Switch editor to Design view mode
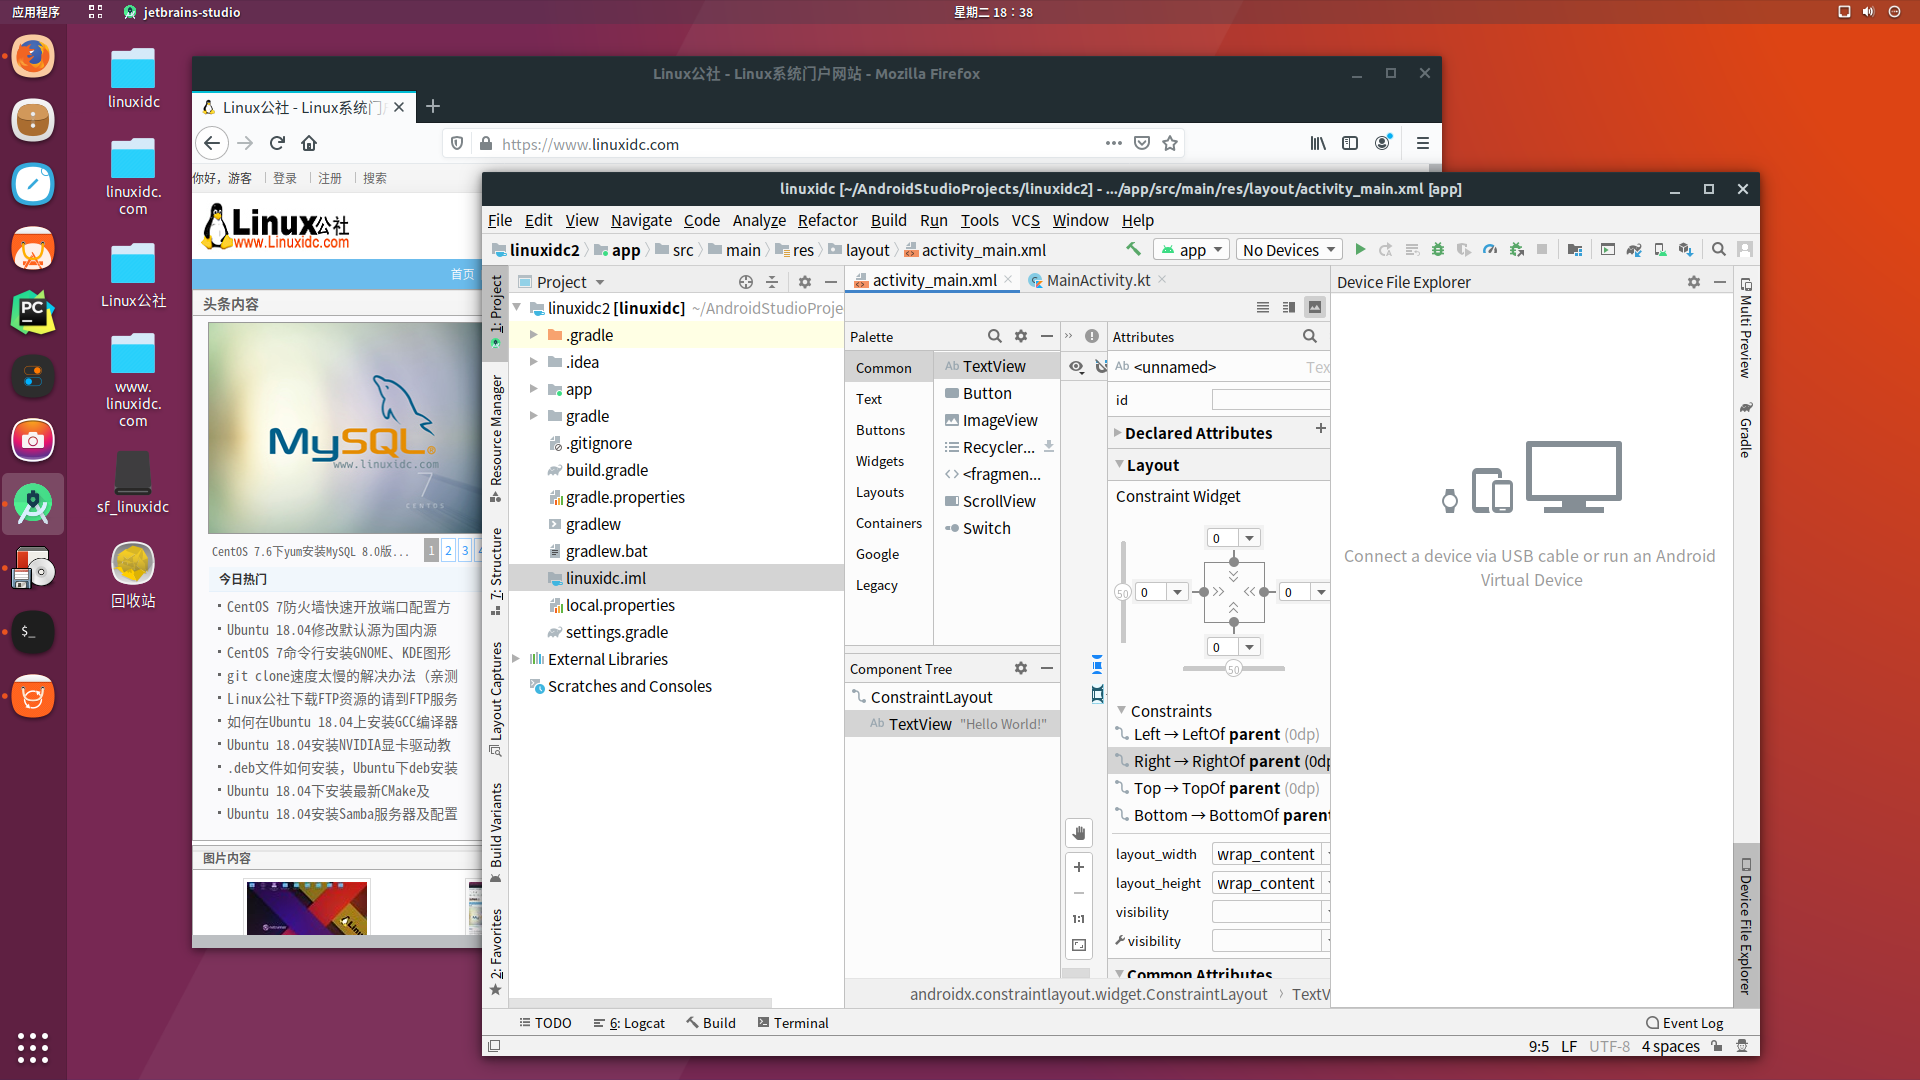The image size is (1920, 1080). coord(1315,307)
